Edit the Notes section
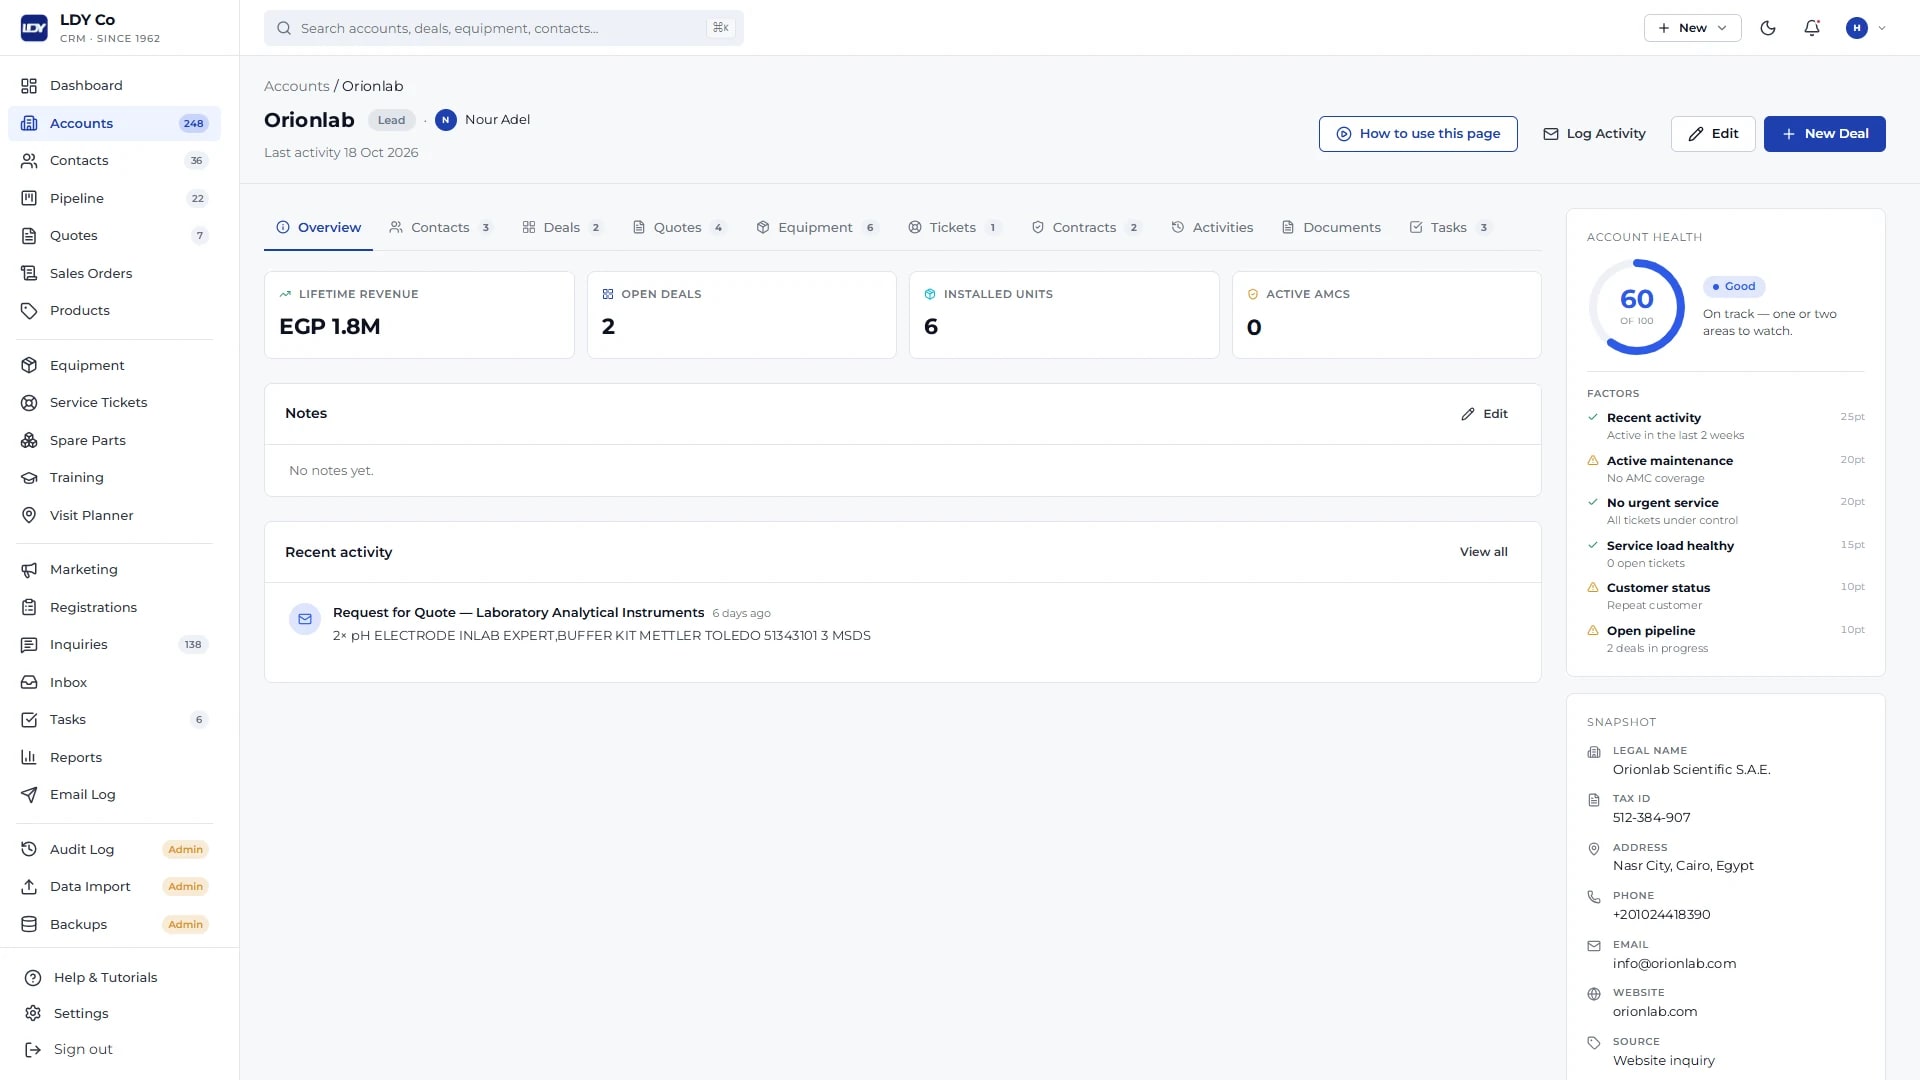 (x=1484, y=414)
